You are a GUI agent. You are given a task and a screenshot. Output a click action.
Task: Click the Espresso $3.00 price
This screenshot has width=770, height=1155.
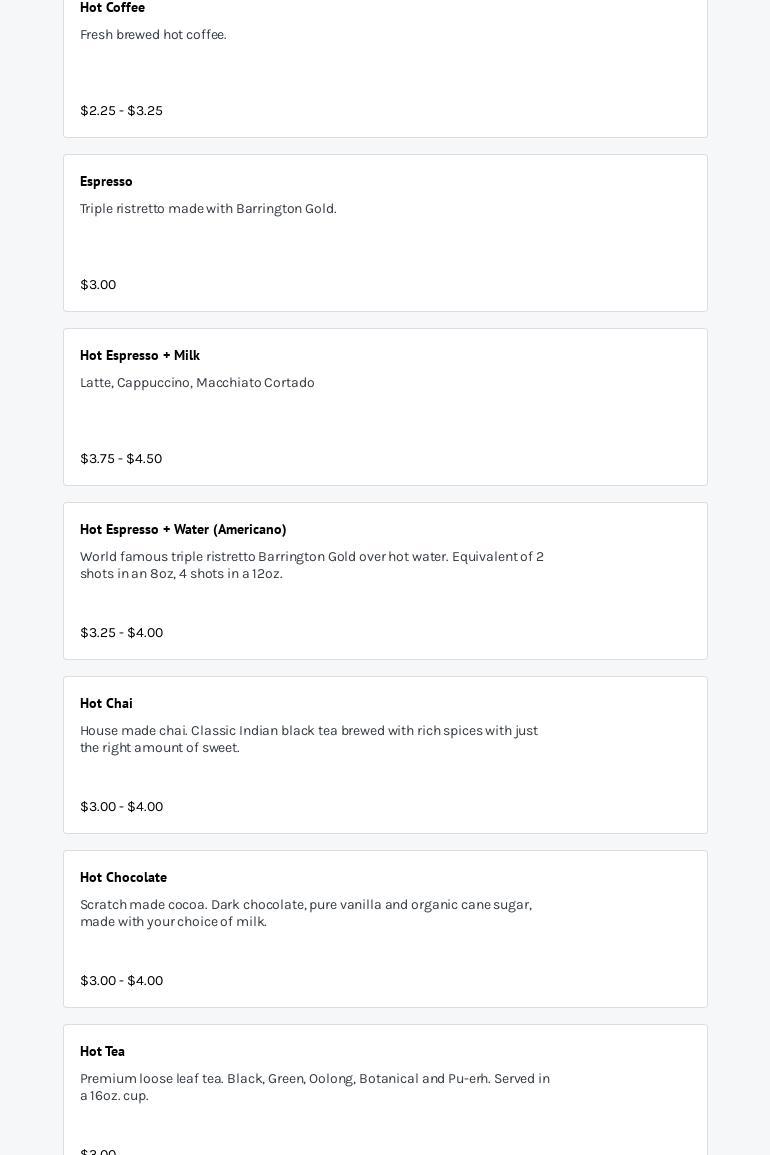98,285
